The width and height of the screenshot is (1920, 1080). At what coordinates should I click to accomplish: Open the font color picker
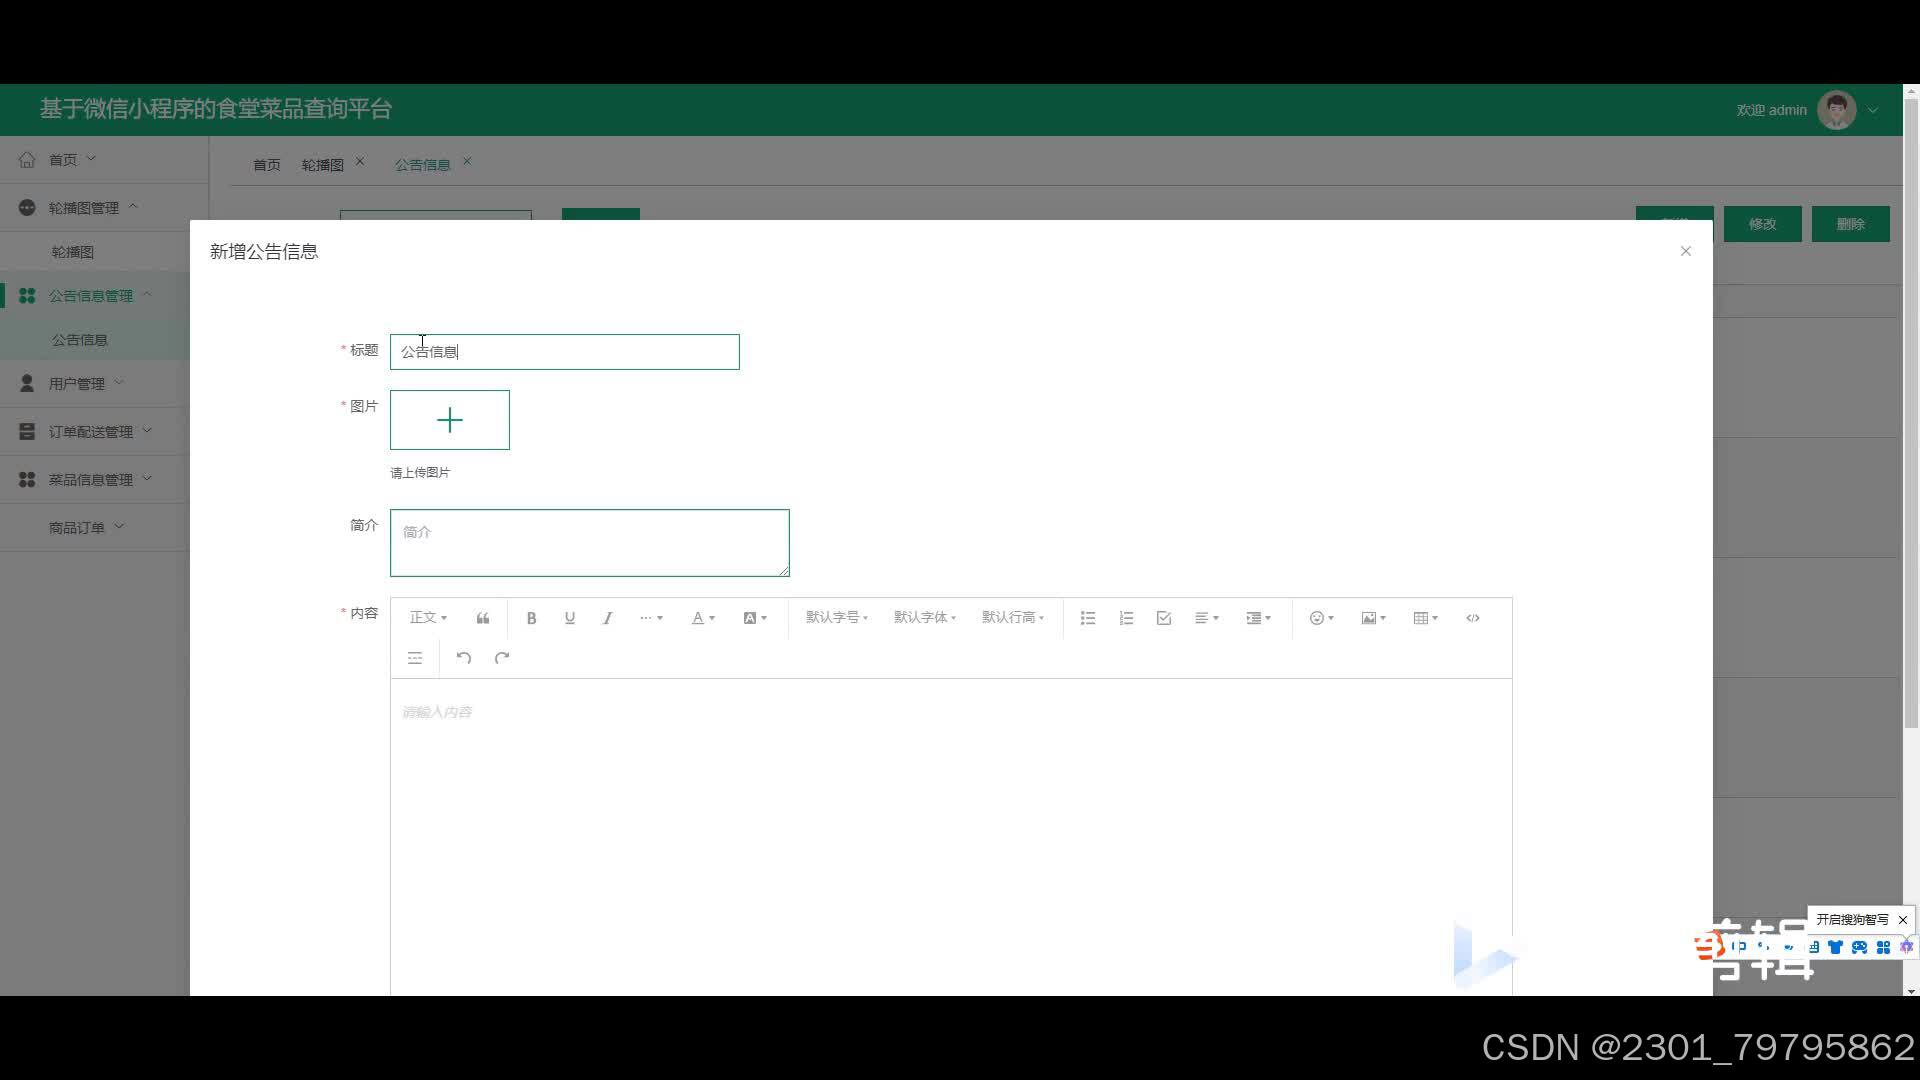click(703, 618)
